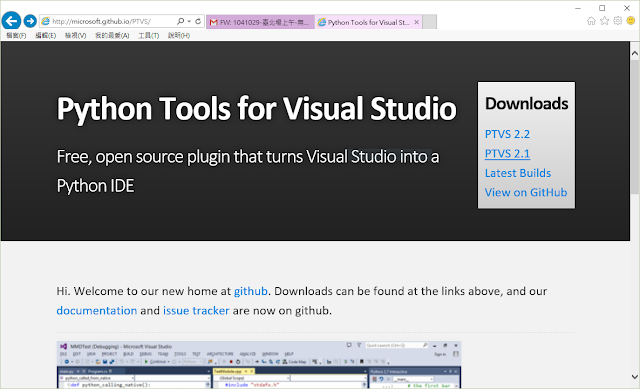Click the Python Tools for Visual Studio heading

(256, 109)
